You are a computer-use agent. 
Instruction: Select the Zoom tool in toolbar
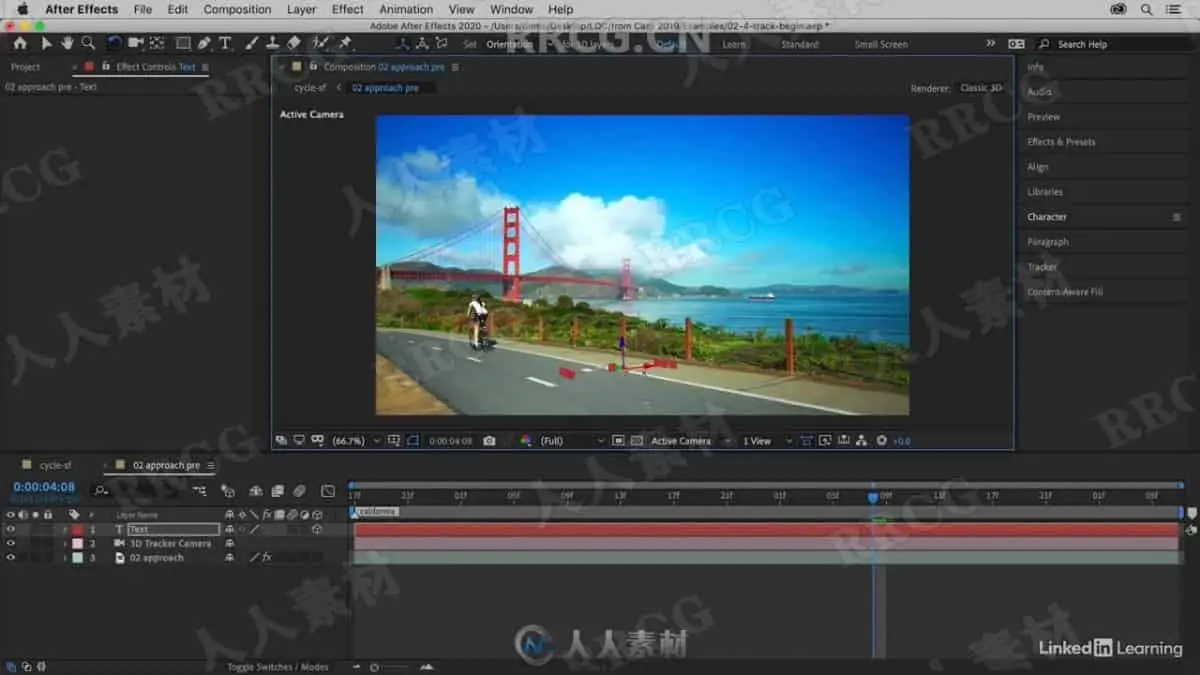pos(88,43)
